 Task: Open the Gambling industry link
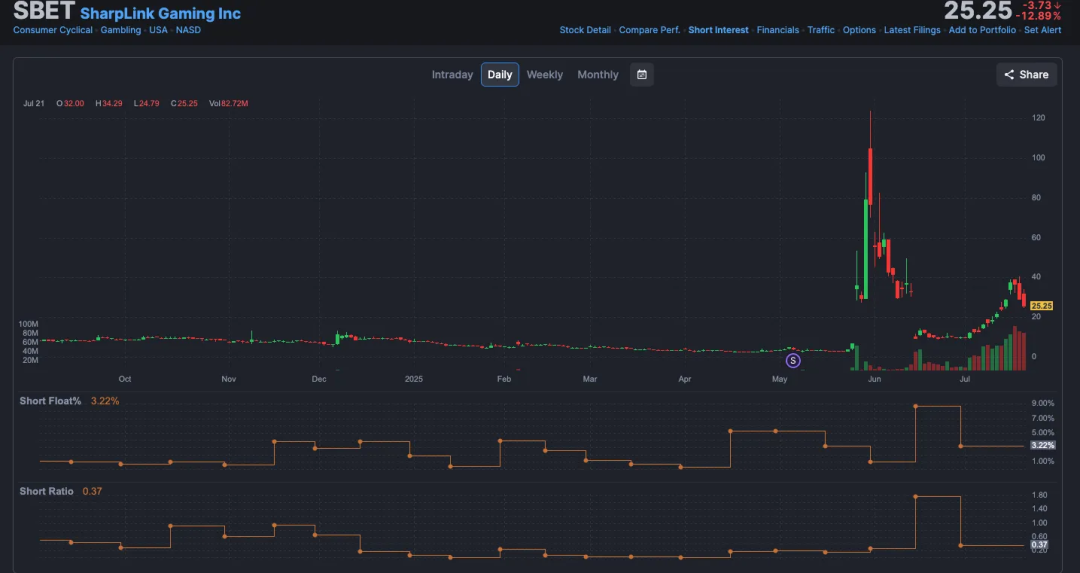pyautogui.click(x=121, y=30)
